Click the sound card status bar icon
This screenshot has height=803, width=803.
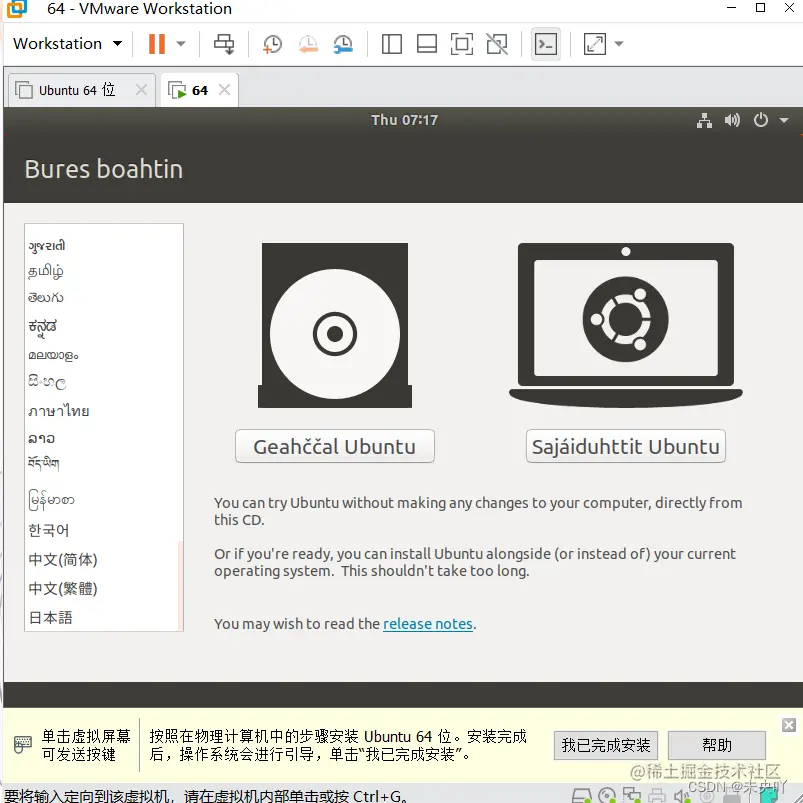[681, 796]
